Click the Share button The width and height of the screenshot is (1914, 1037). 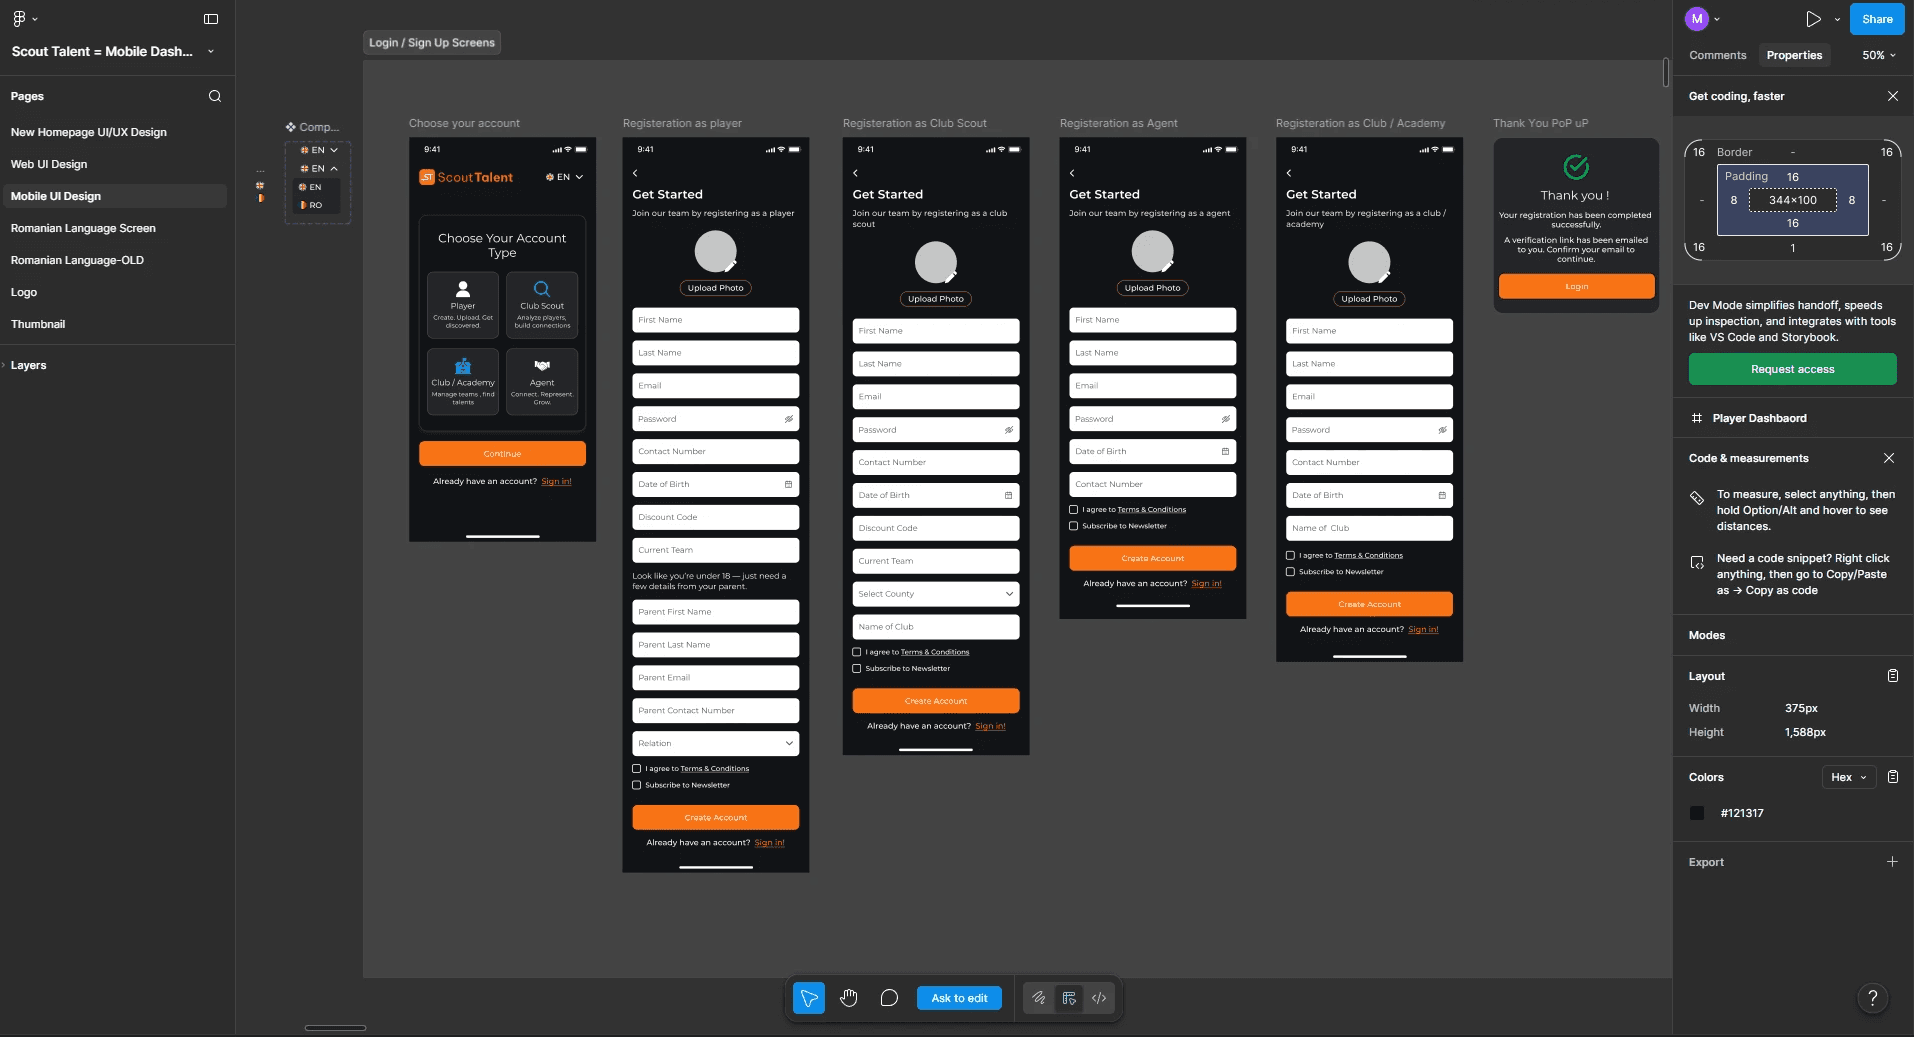[x=1877, y=19]
